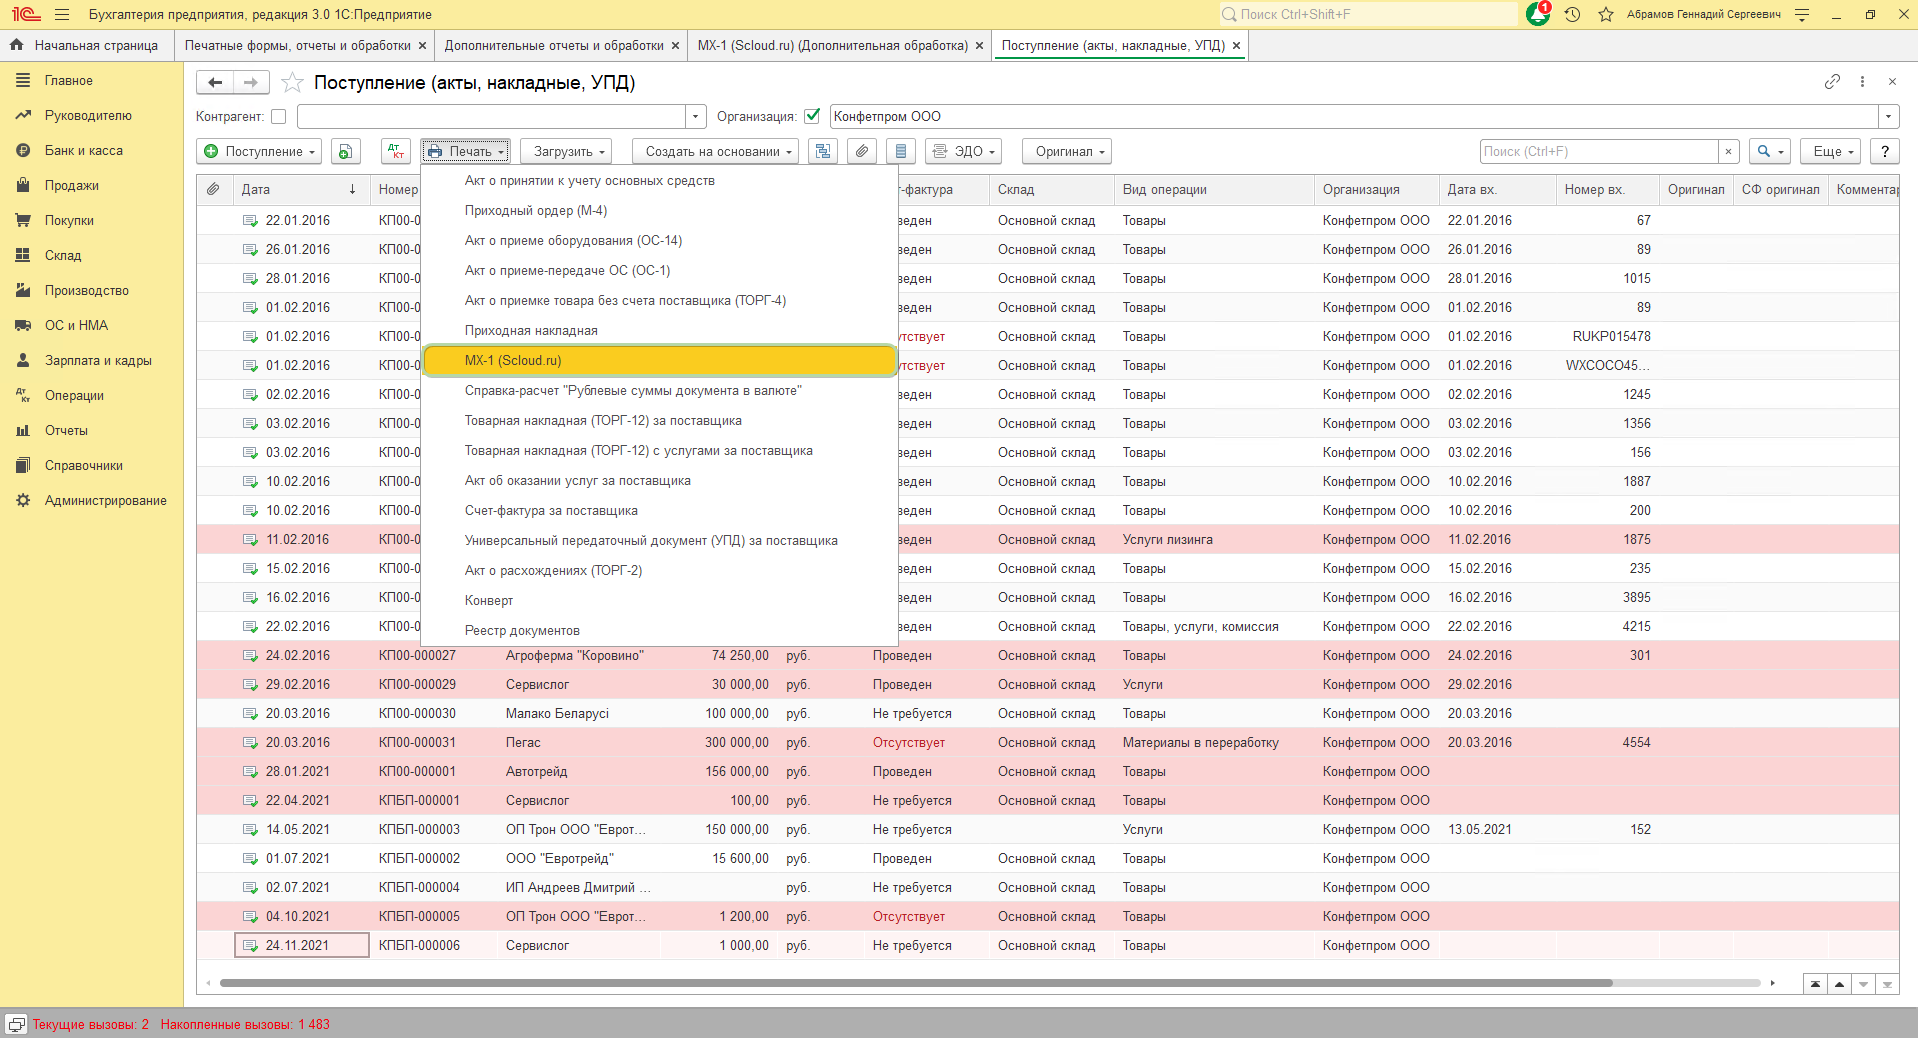Toggle the Контрагент filter checkbox
This screenshot has width=1918, height=1038.
(279, 117)
